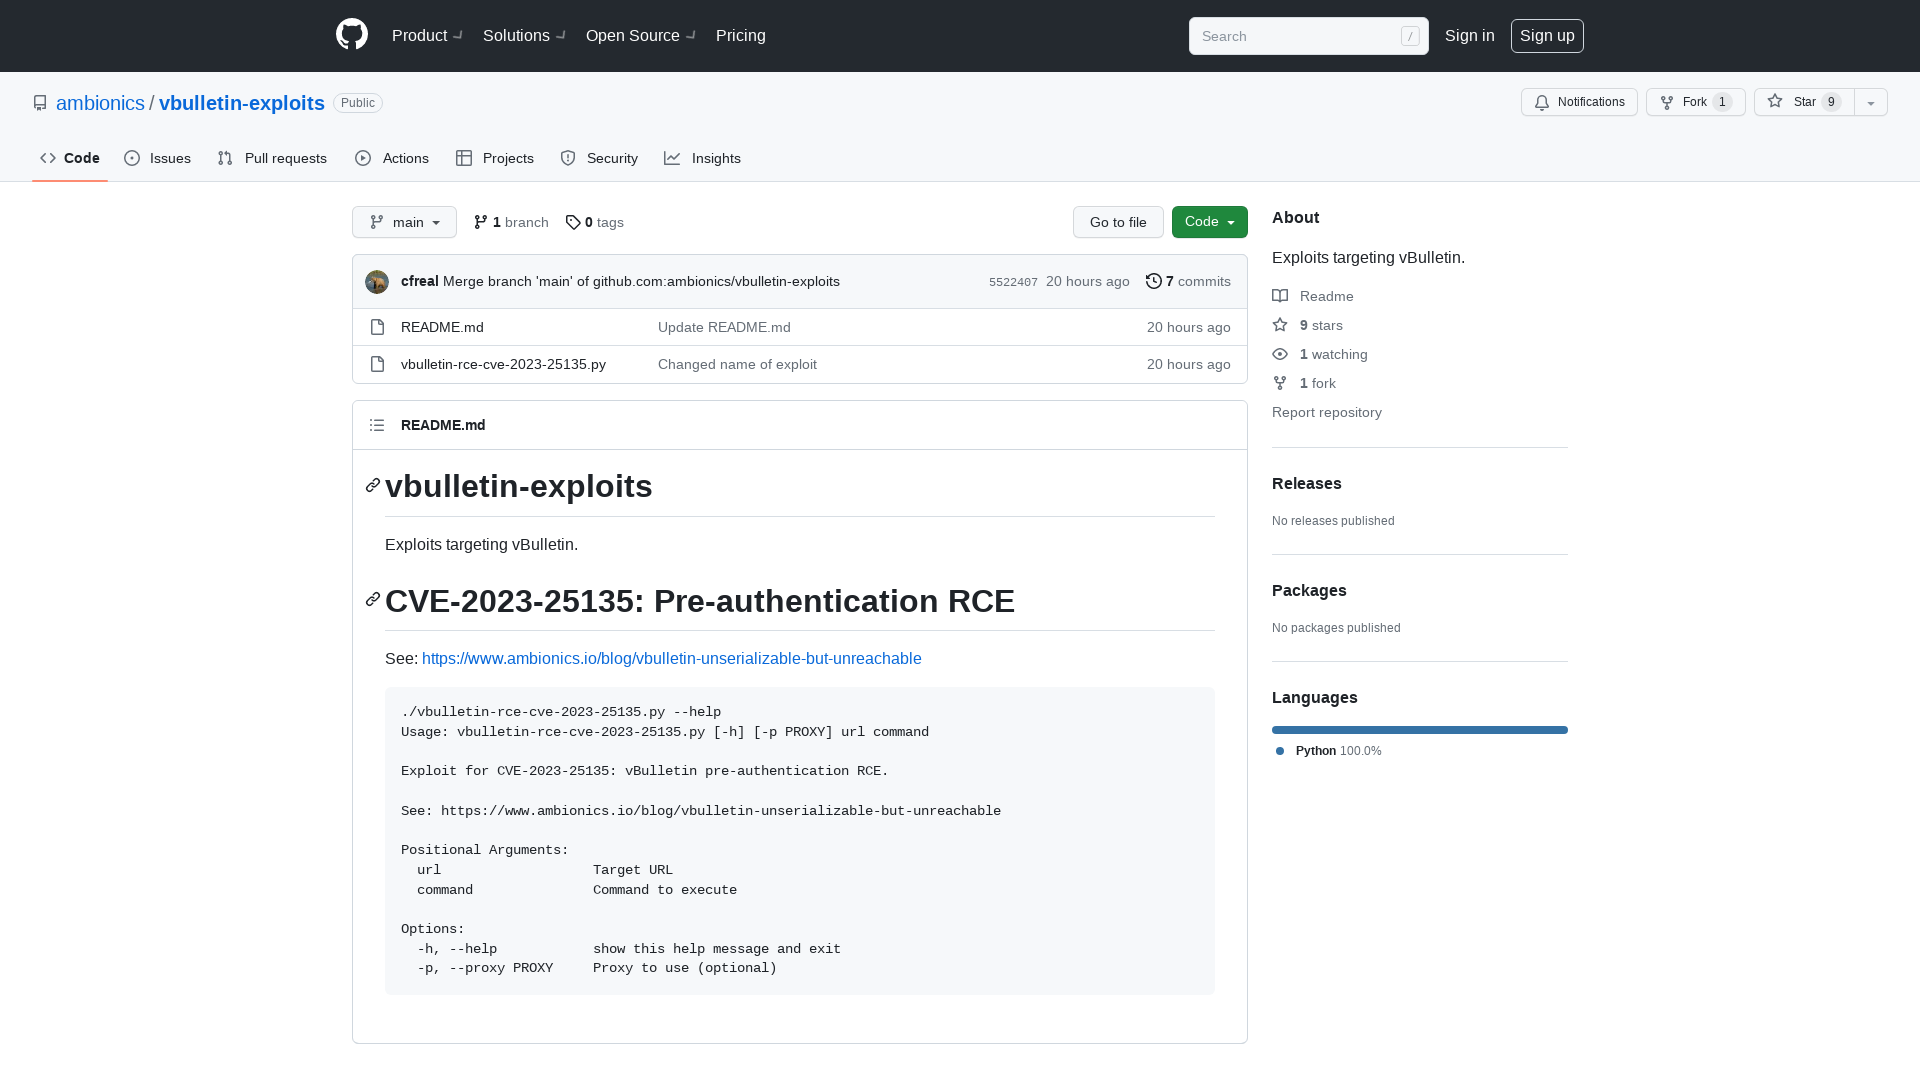Screen dimensions: 1920x1080
Task: Click Report repository link
Action: [x=1327, y=412]
